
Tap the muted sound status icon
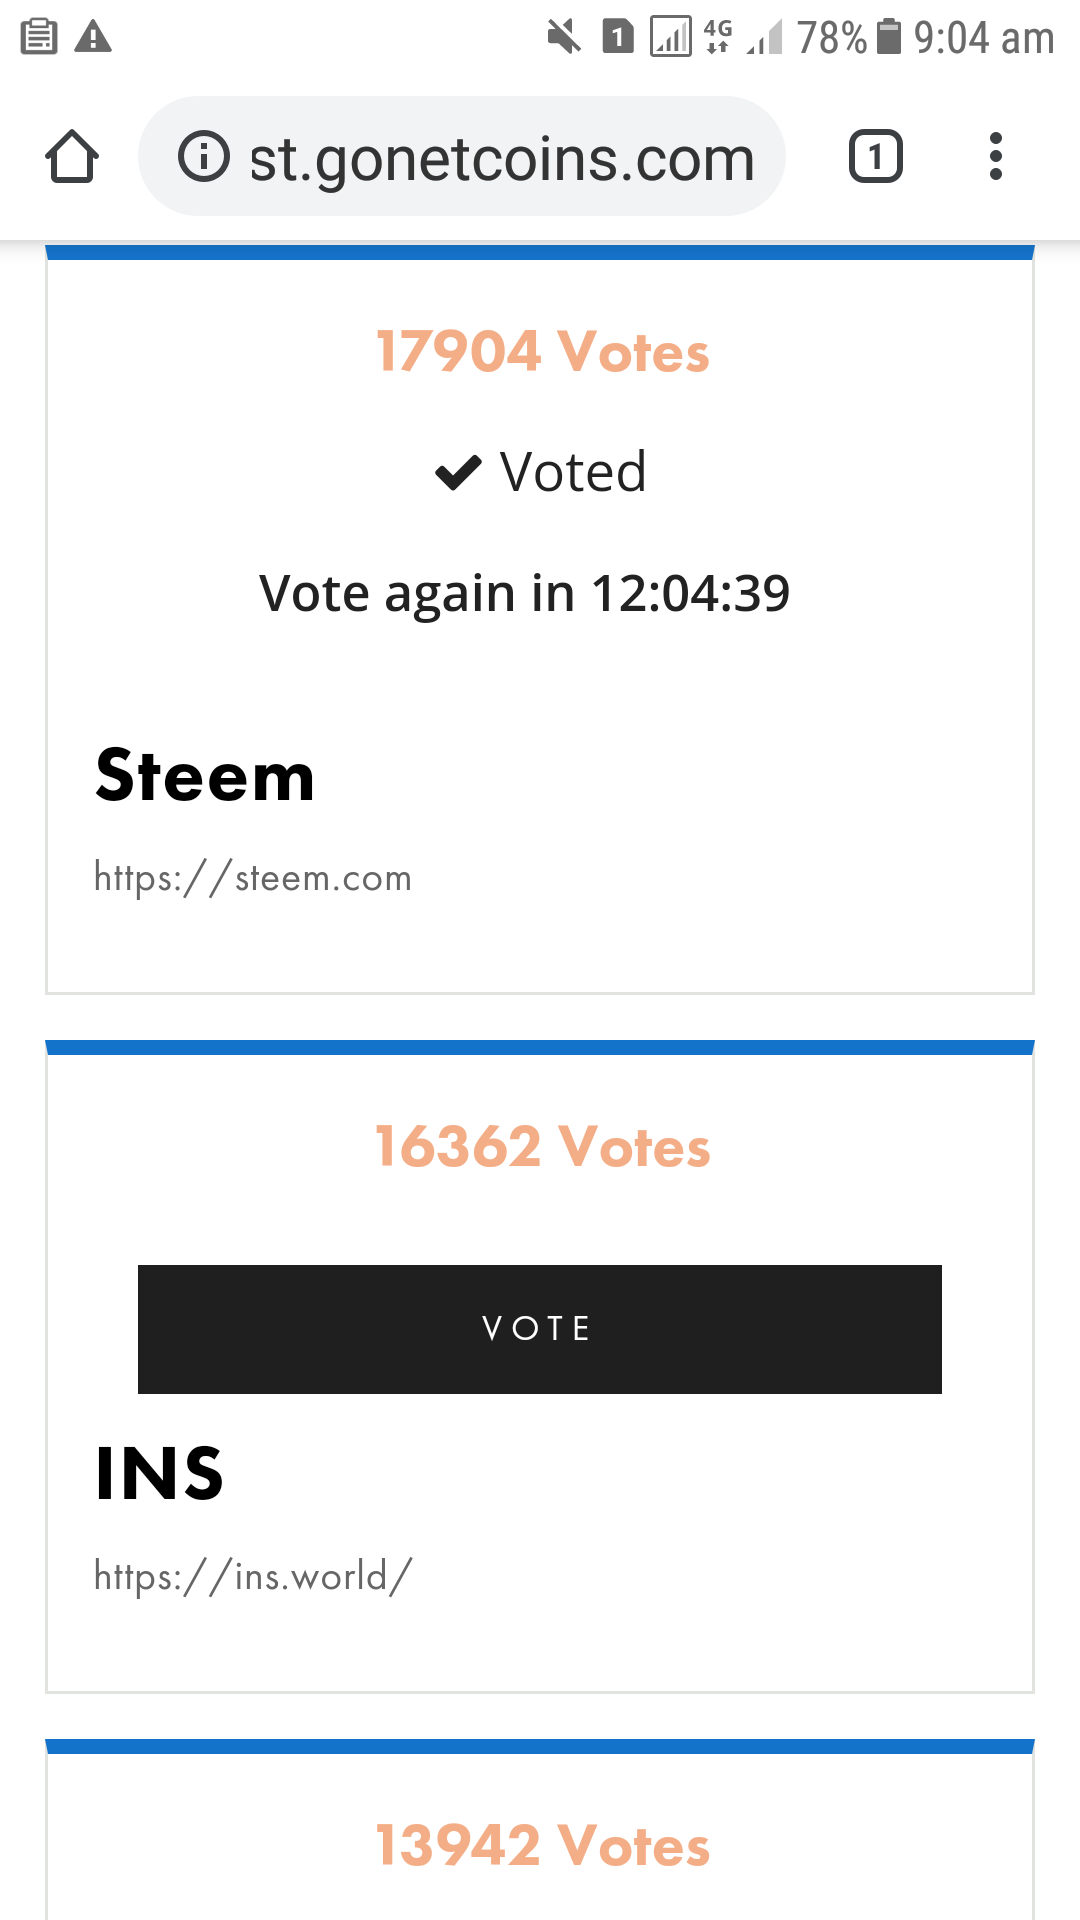(564, 38)
